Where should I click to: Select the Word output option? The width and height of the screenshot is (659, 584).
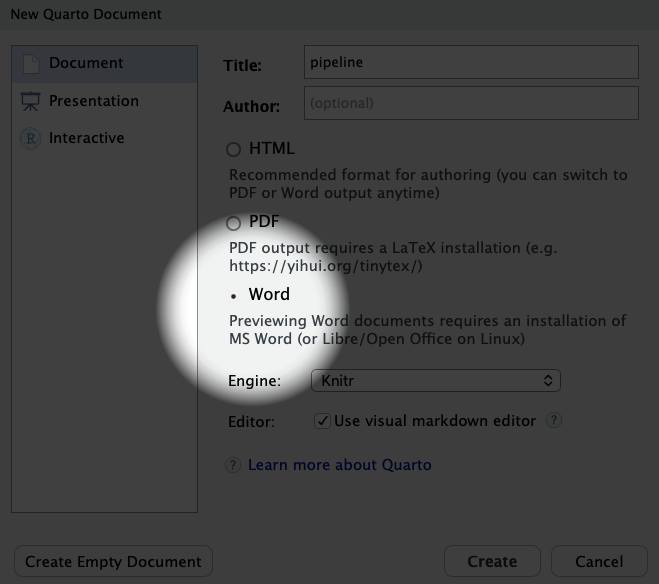pos(234,295)
